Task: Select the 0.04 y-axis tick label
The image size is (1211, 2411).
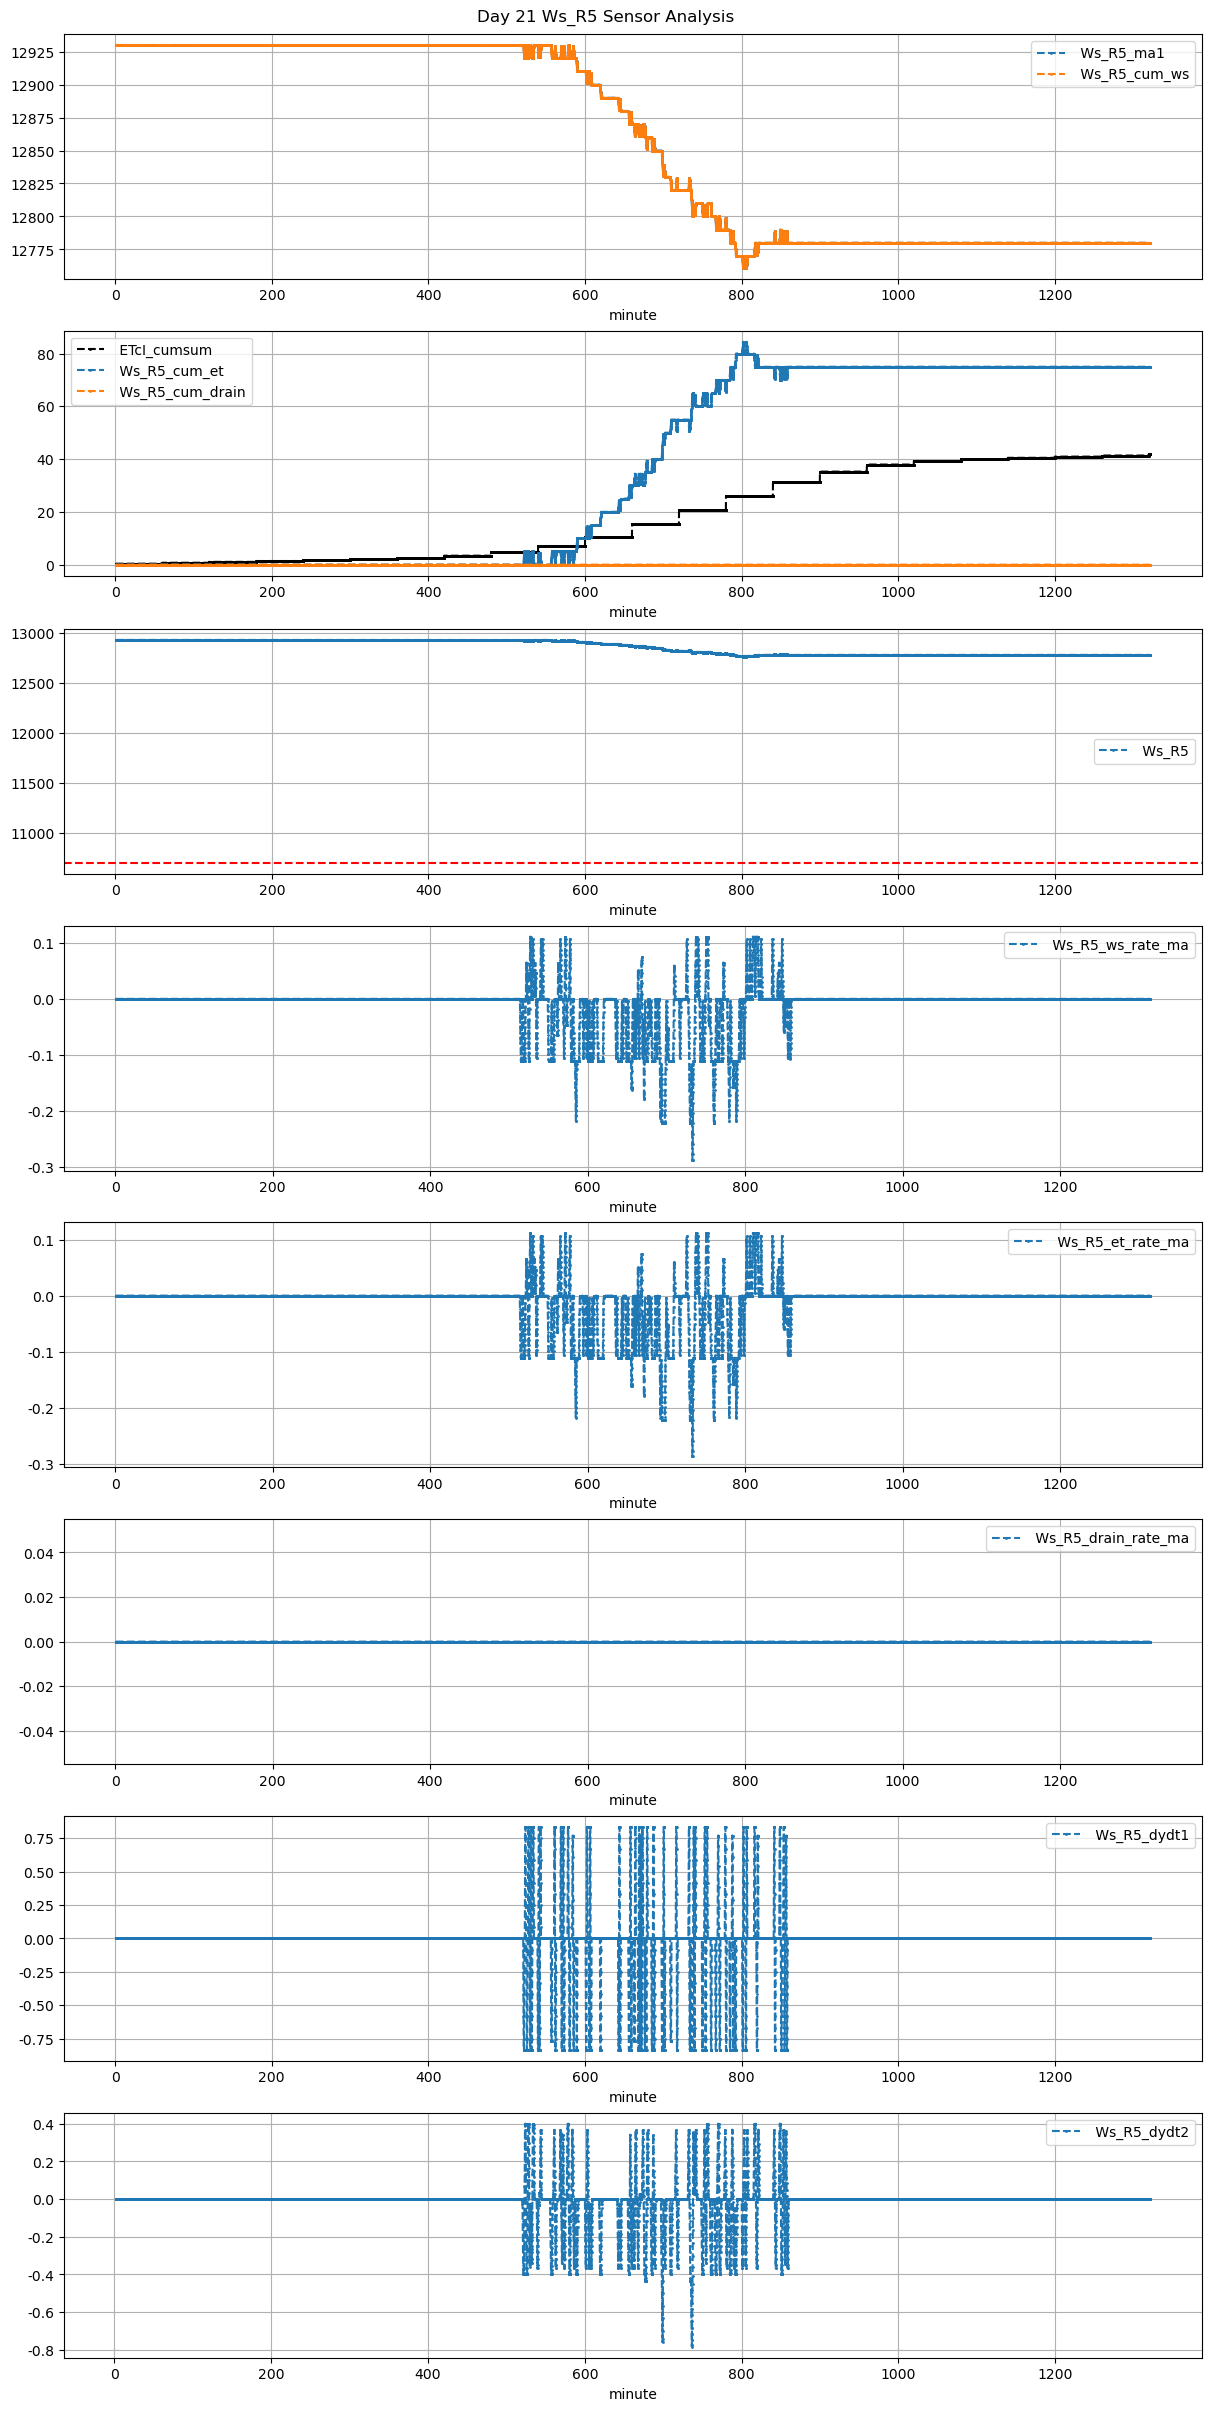Action: point(41,1553)
